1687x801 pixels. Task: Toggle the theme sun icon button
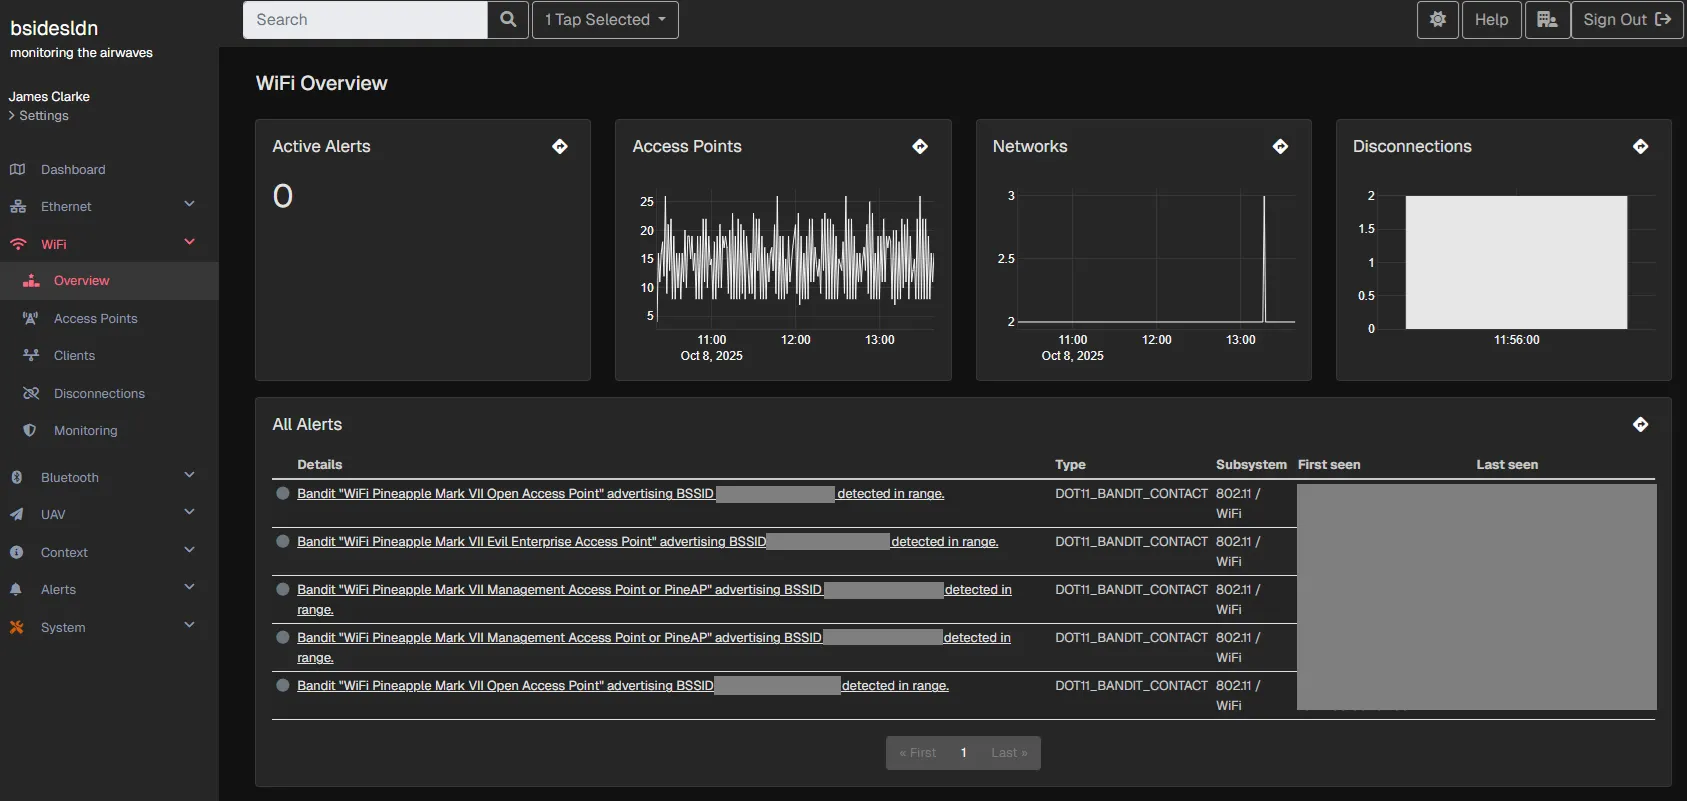pyautogui.click(x=1438, y=20)
